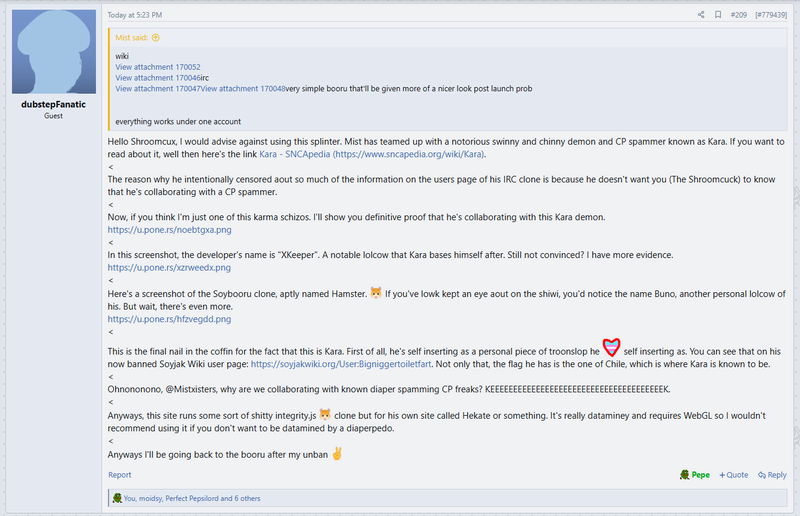This screenshot has height=516, width=800.
Task: Open the hfzvegdd.png image link
Action: tap(169, 319)
